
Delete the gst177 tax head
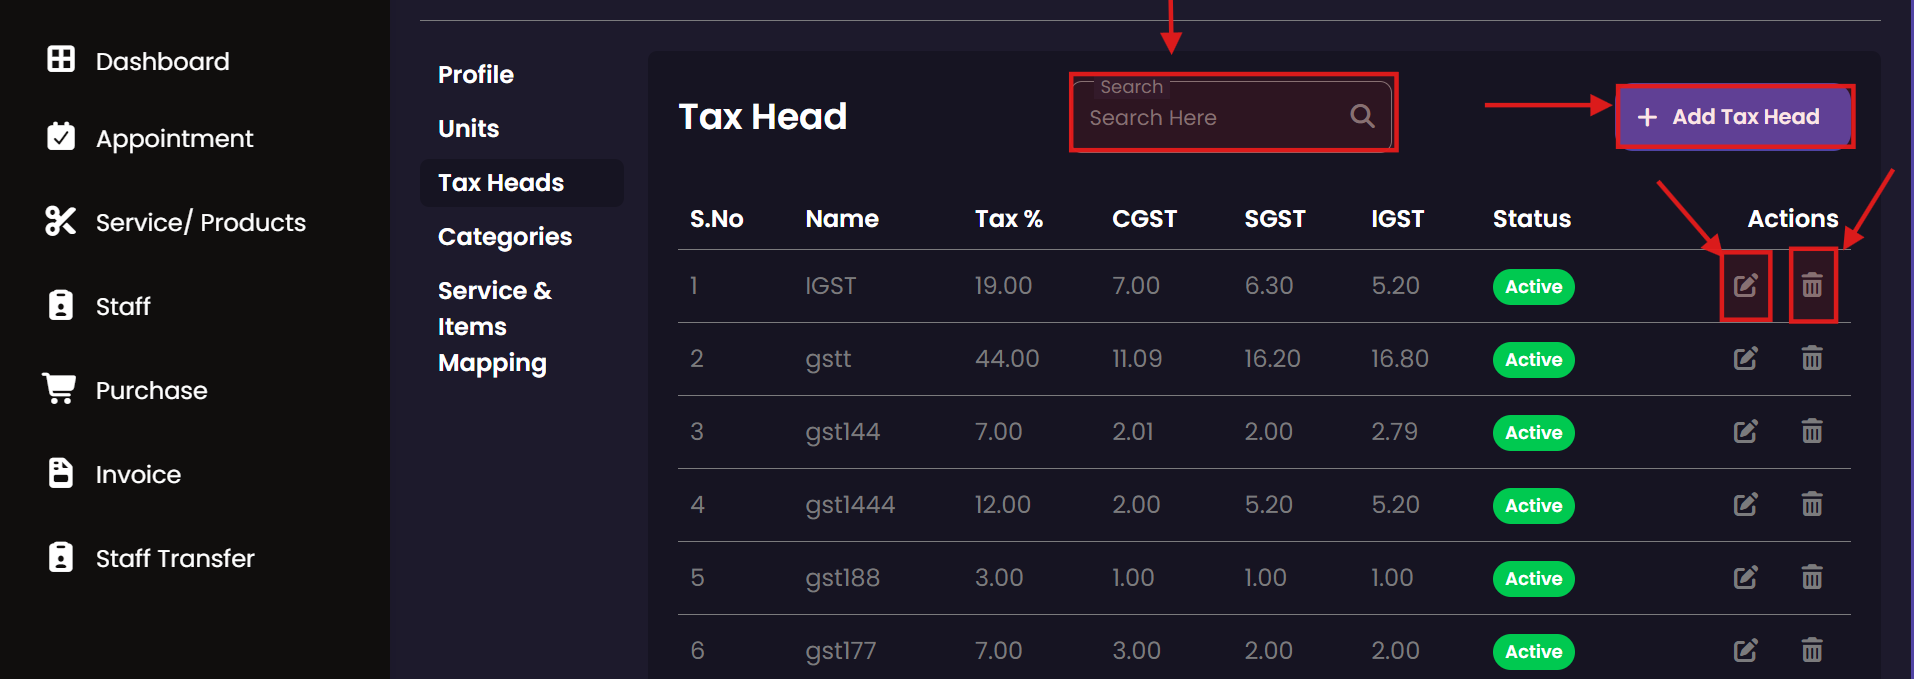click(x=1811, y=651)
